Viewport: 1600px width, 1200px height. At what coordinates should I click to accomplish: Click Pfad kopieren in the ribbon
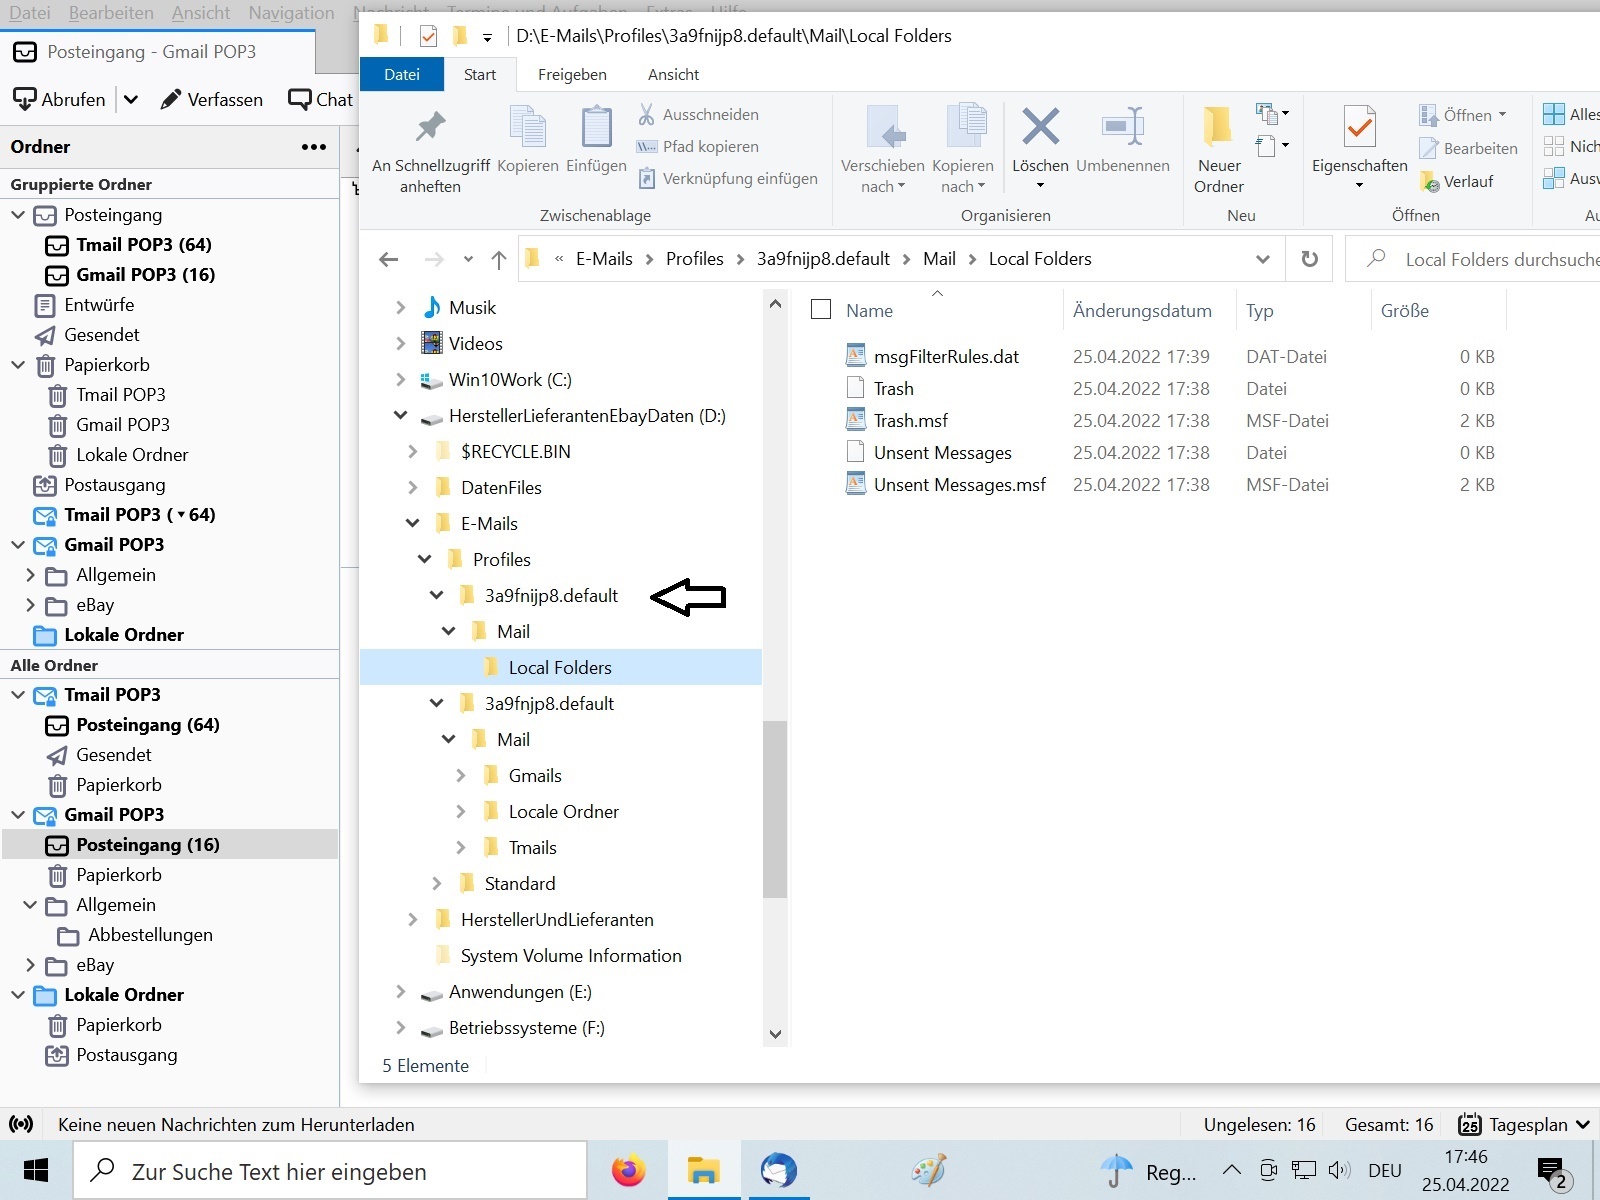(710, 146)
